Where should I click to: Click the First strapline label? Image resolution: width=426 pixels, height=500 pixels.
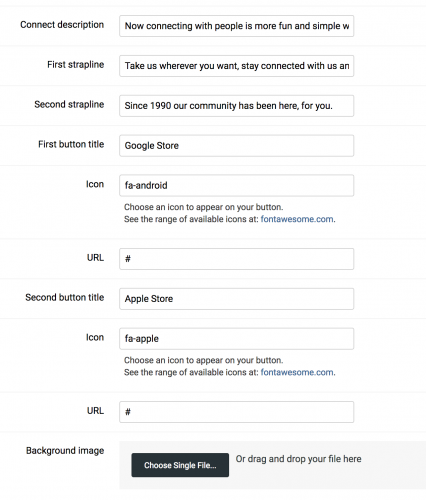coord(75,64)
